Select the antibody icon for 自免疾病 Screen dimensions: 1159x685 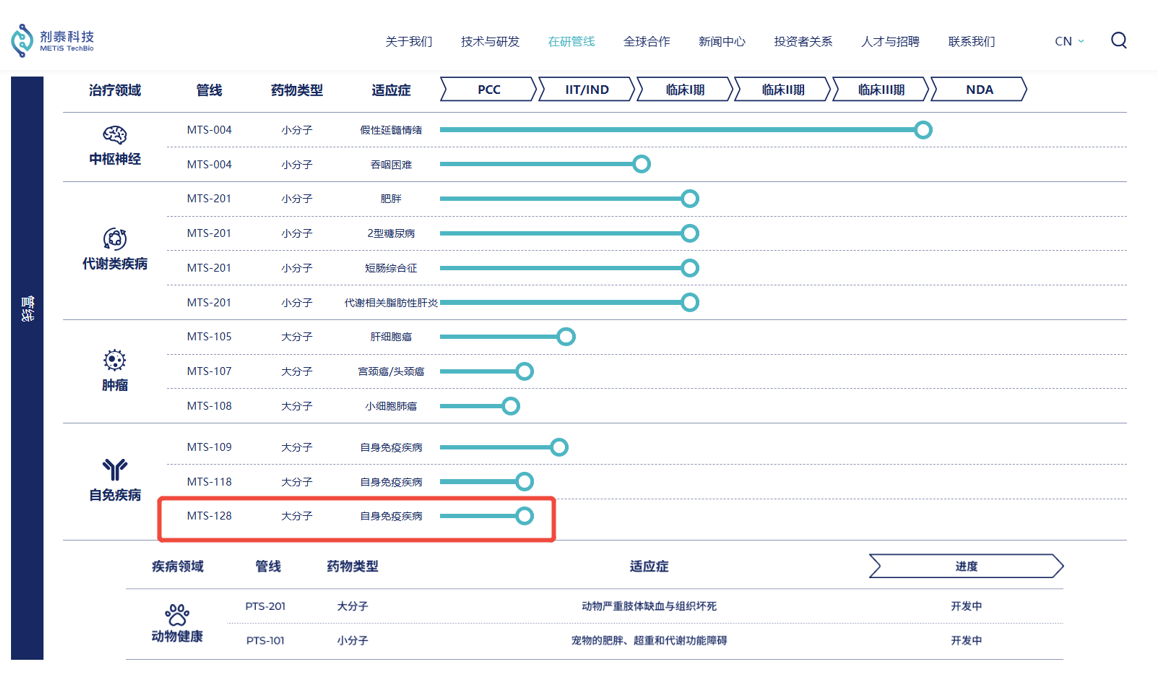tap(115, 470)
